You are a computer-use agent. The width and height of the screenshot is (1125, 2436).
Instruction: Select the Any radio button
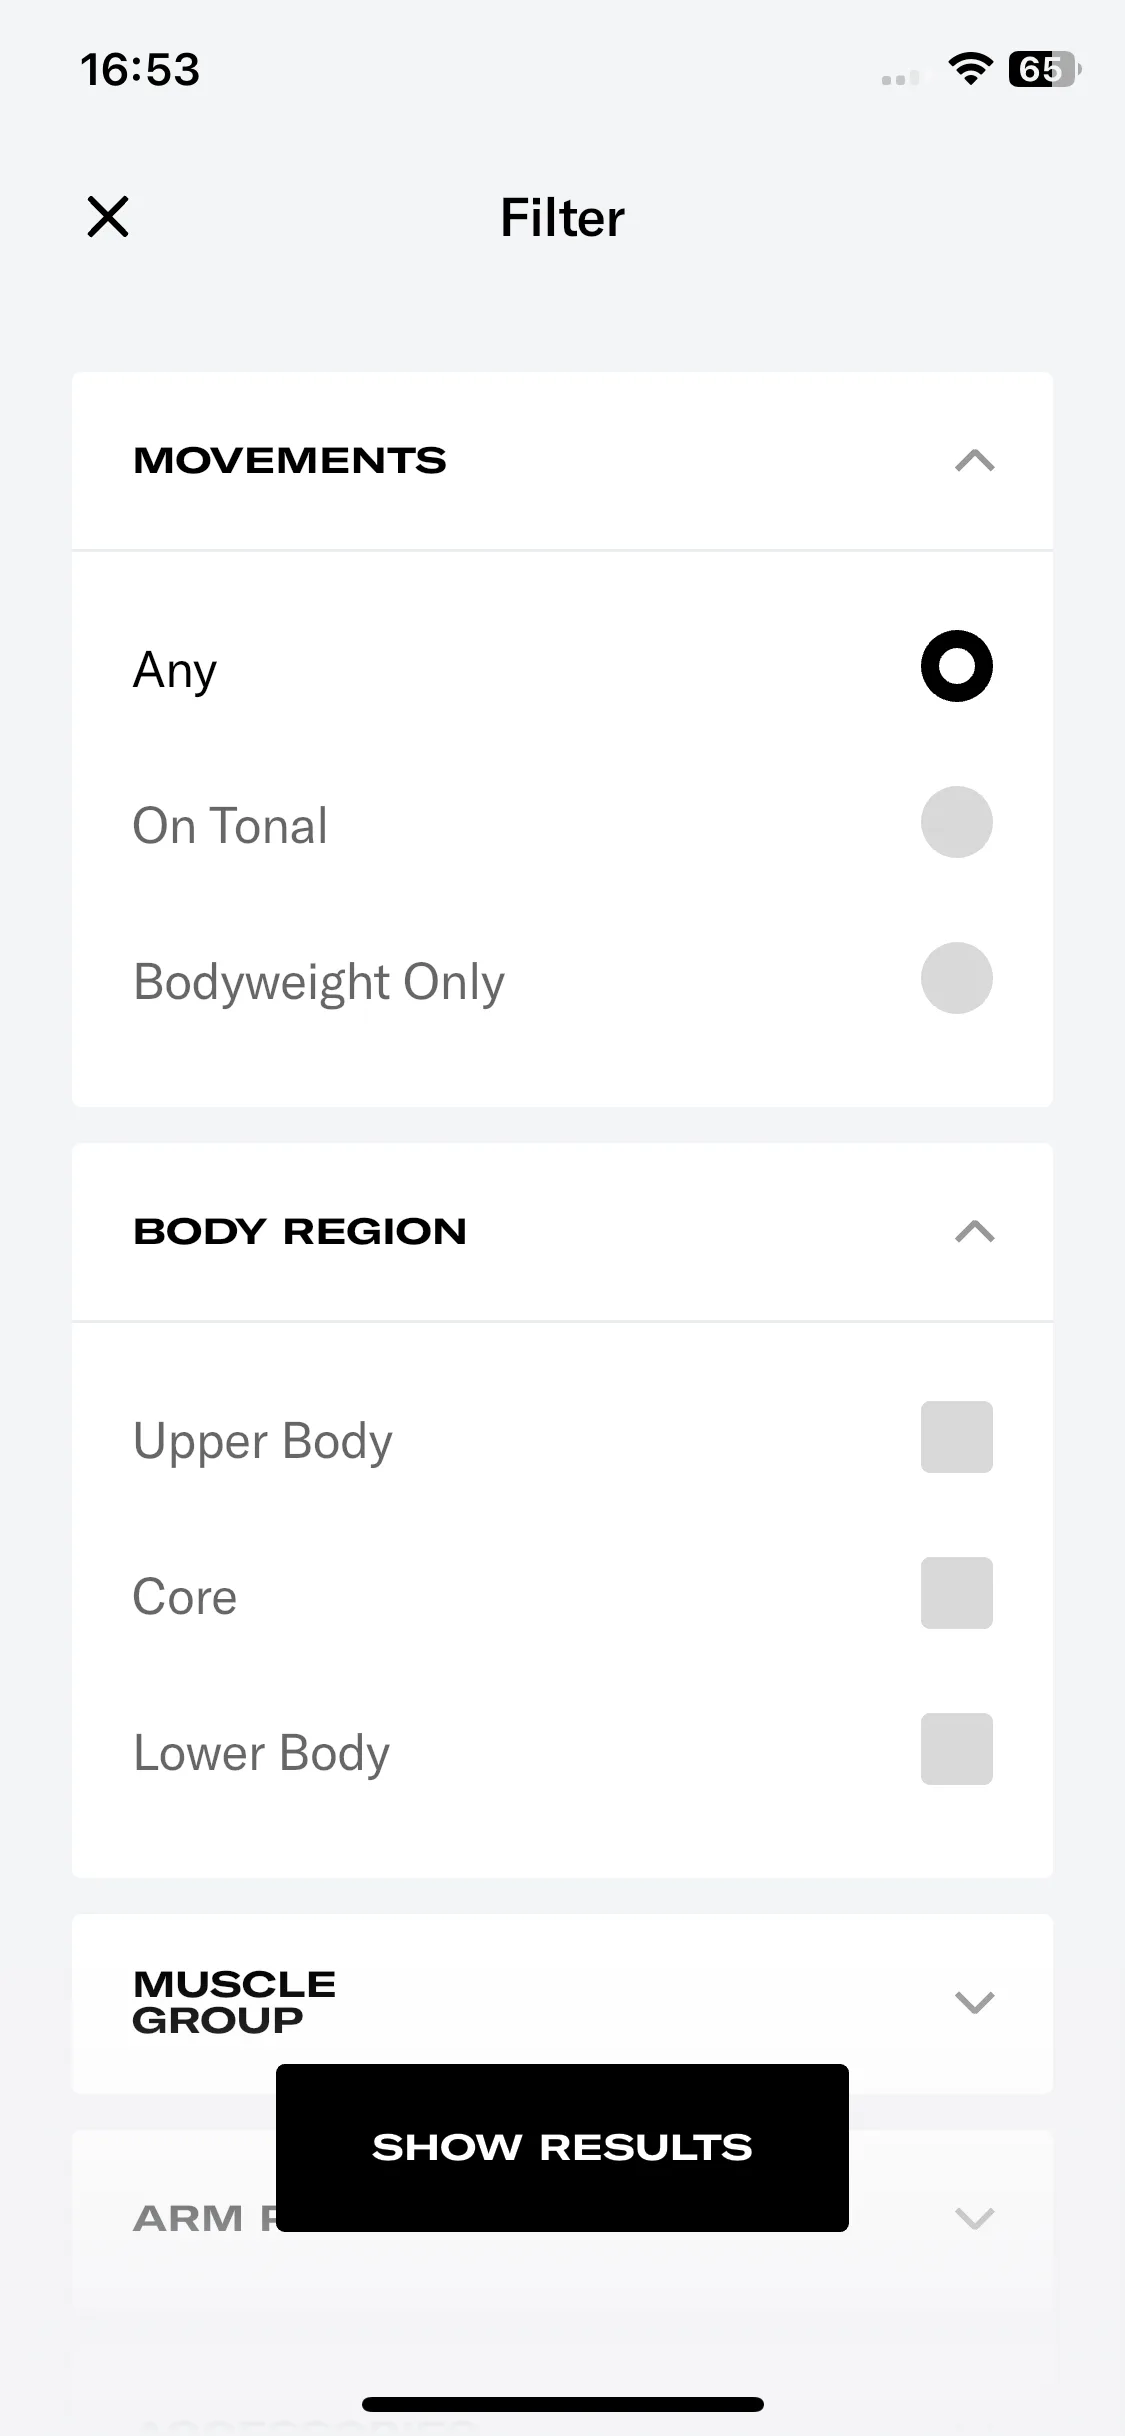point(956,666)
